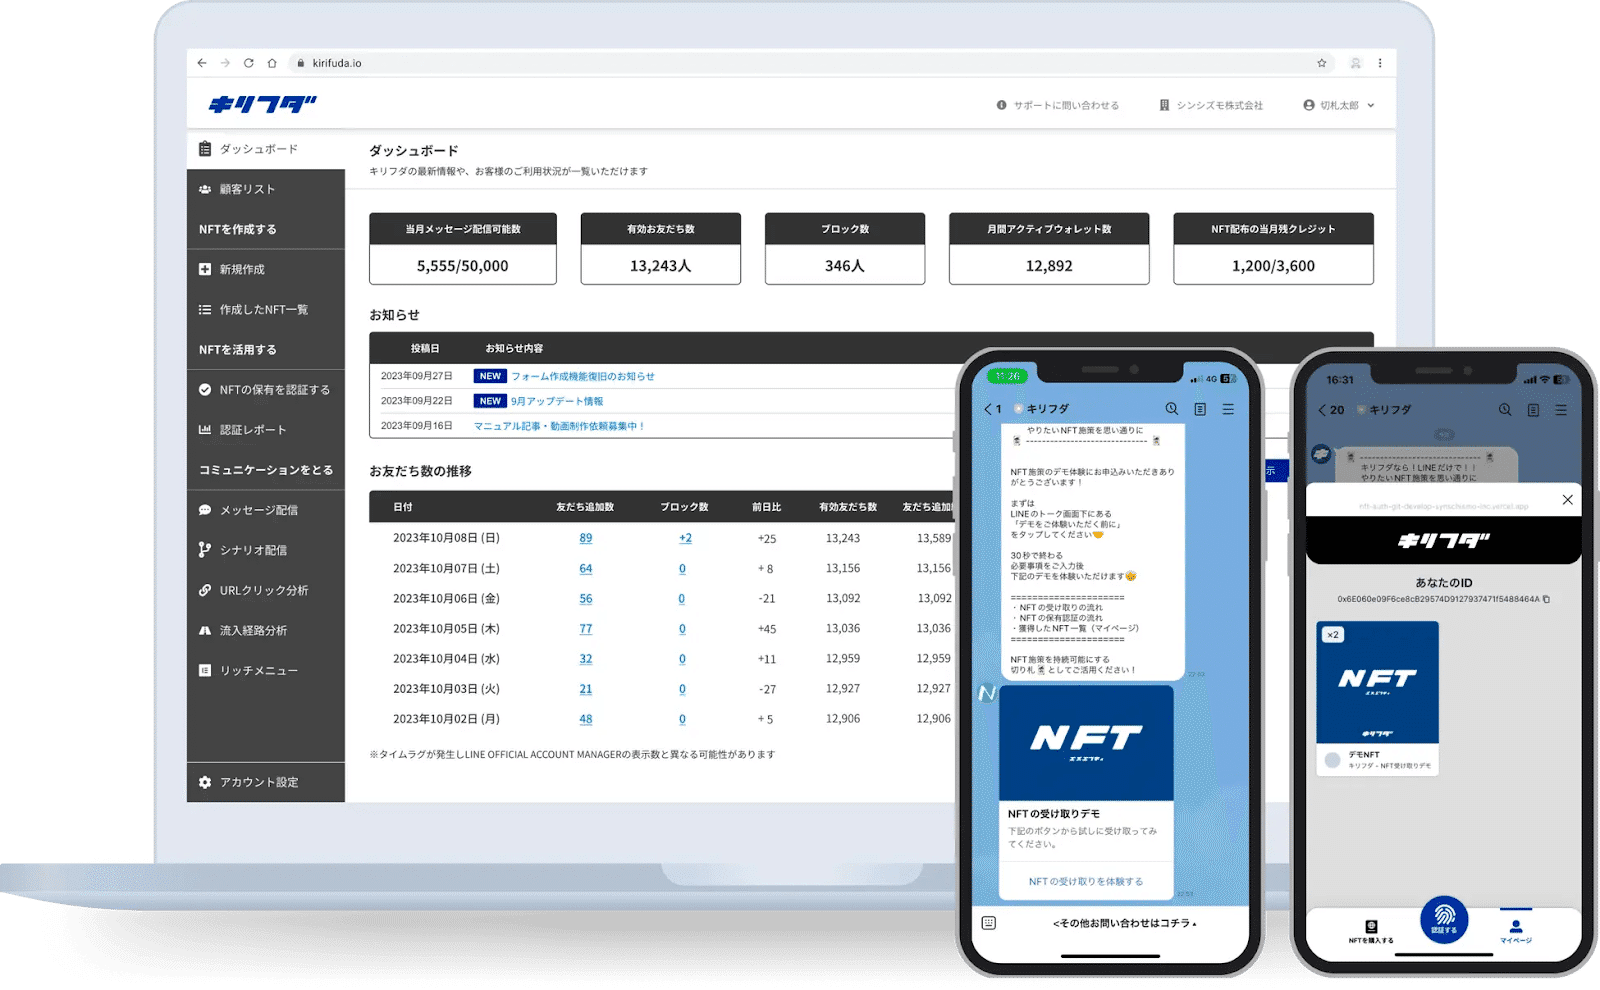This screenshot has width=1600, height=990.
Task: Open URLクリック分析 in the sidebar
Action: click(x=266, y=590)
